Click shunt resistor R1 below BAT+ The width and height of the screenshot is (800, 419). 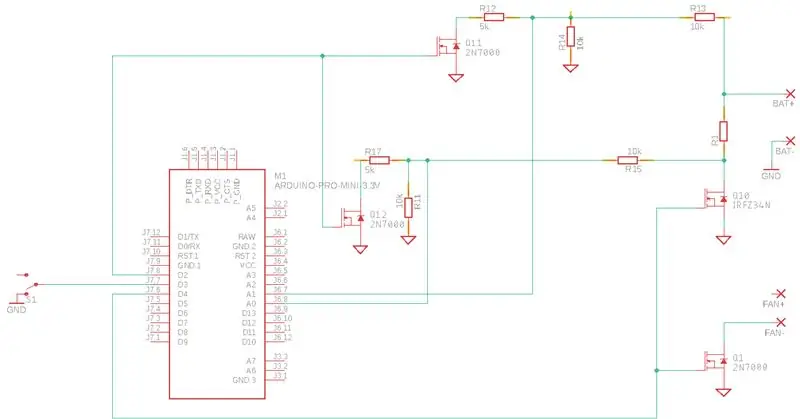click(723, 132)
